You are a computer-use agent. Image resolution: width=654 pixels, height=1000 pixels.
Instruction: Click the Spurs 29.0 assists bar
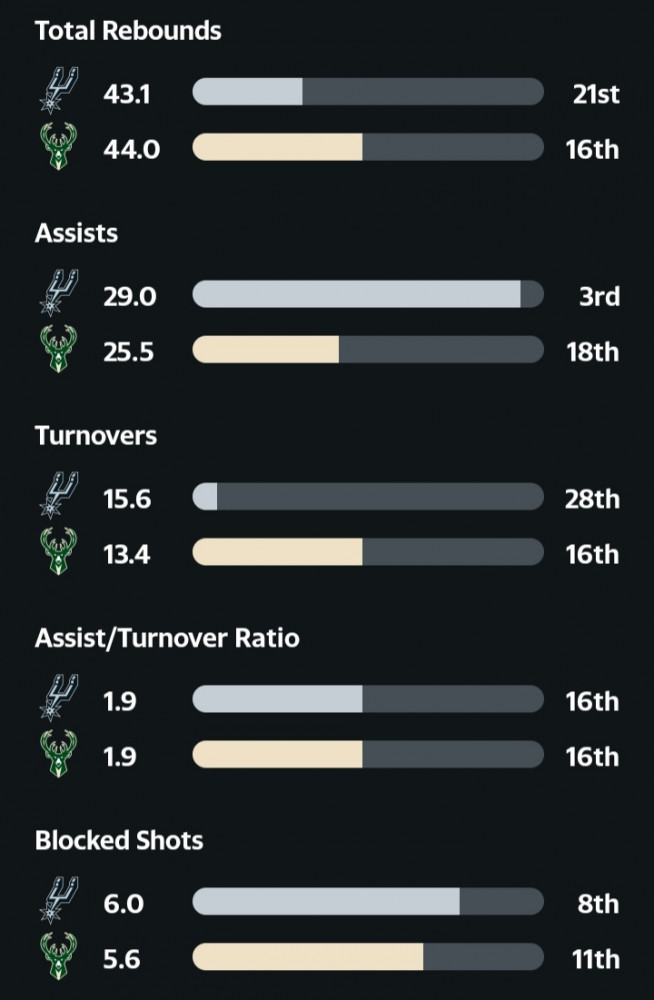pos(367,295)
